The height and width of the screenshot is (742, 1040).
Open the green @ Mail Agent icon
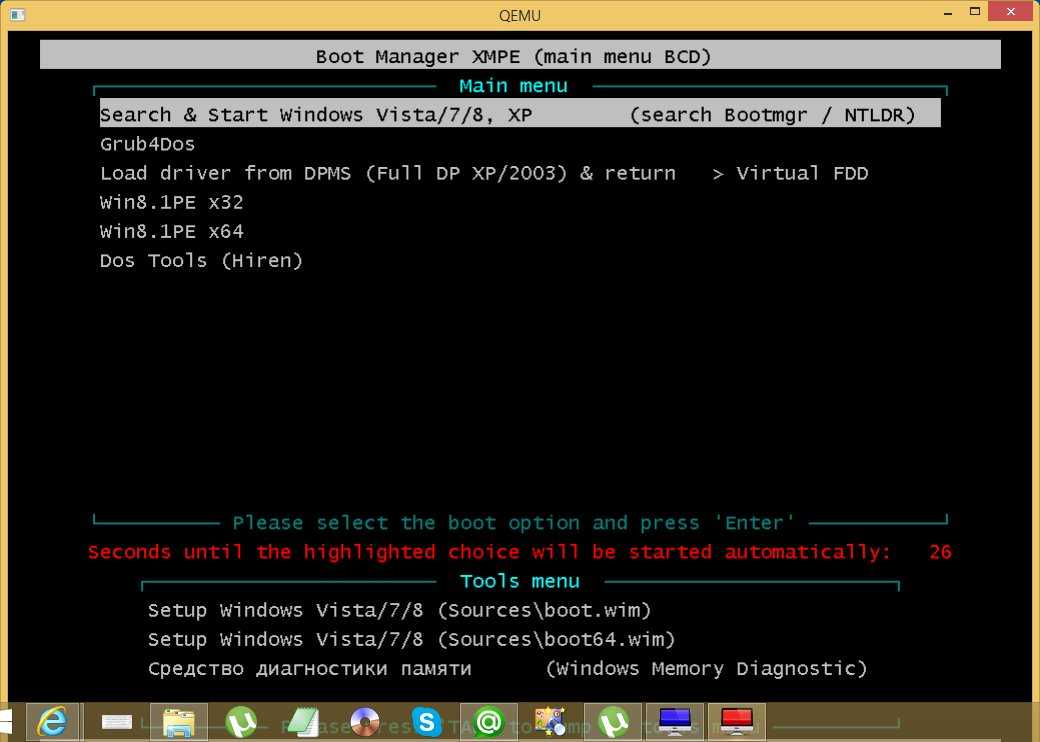(489, 722)
